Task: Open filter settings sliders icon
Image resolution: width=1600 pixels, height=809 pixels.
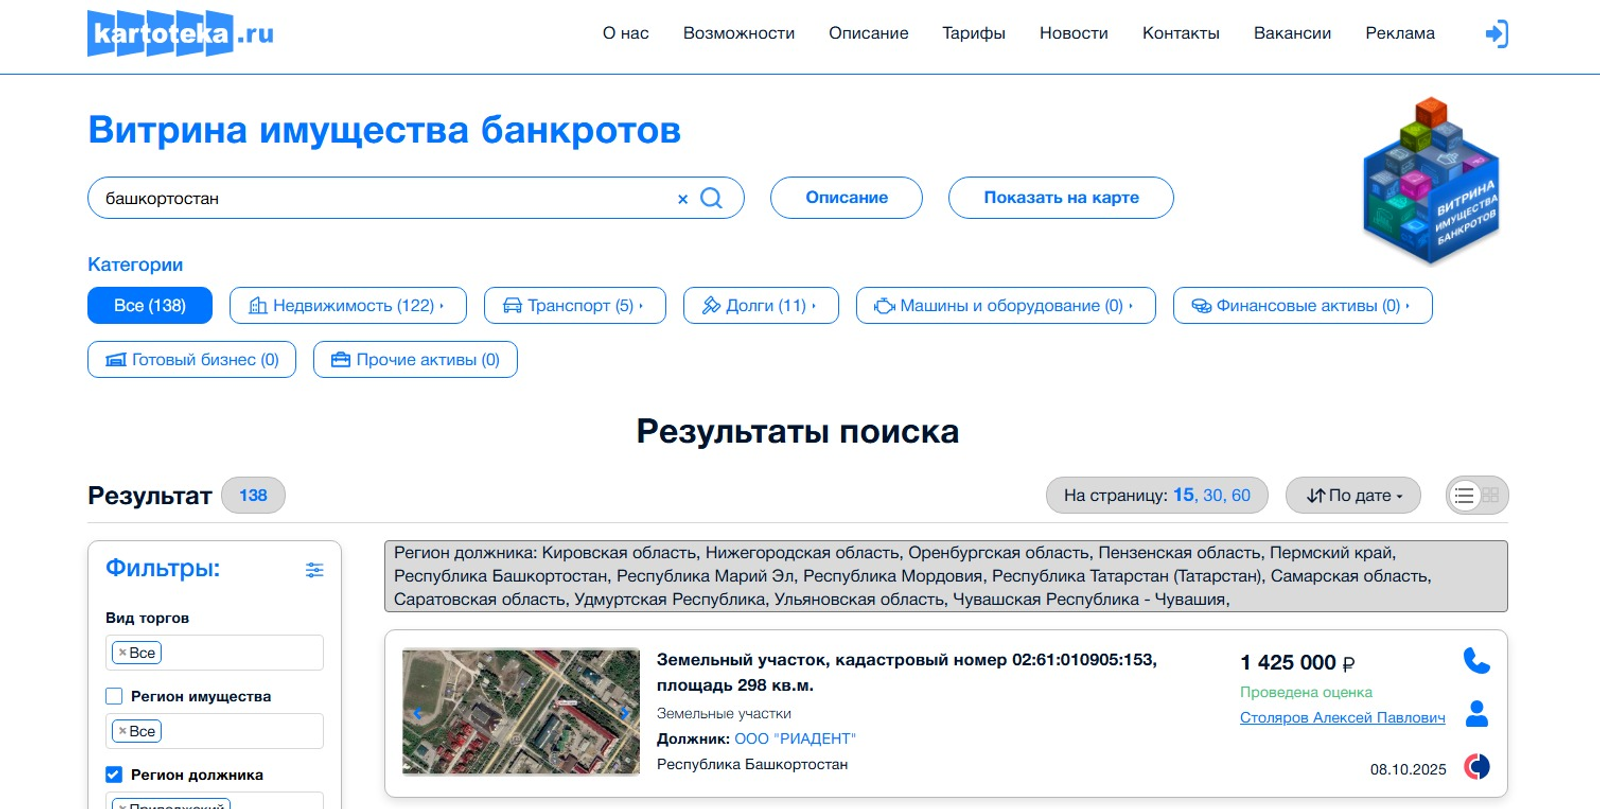Action: pyautogui.click(x=314, y=570)
